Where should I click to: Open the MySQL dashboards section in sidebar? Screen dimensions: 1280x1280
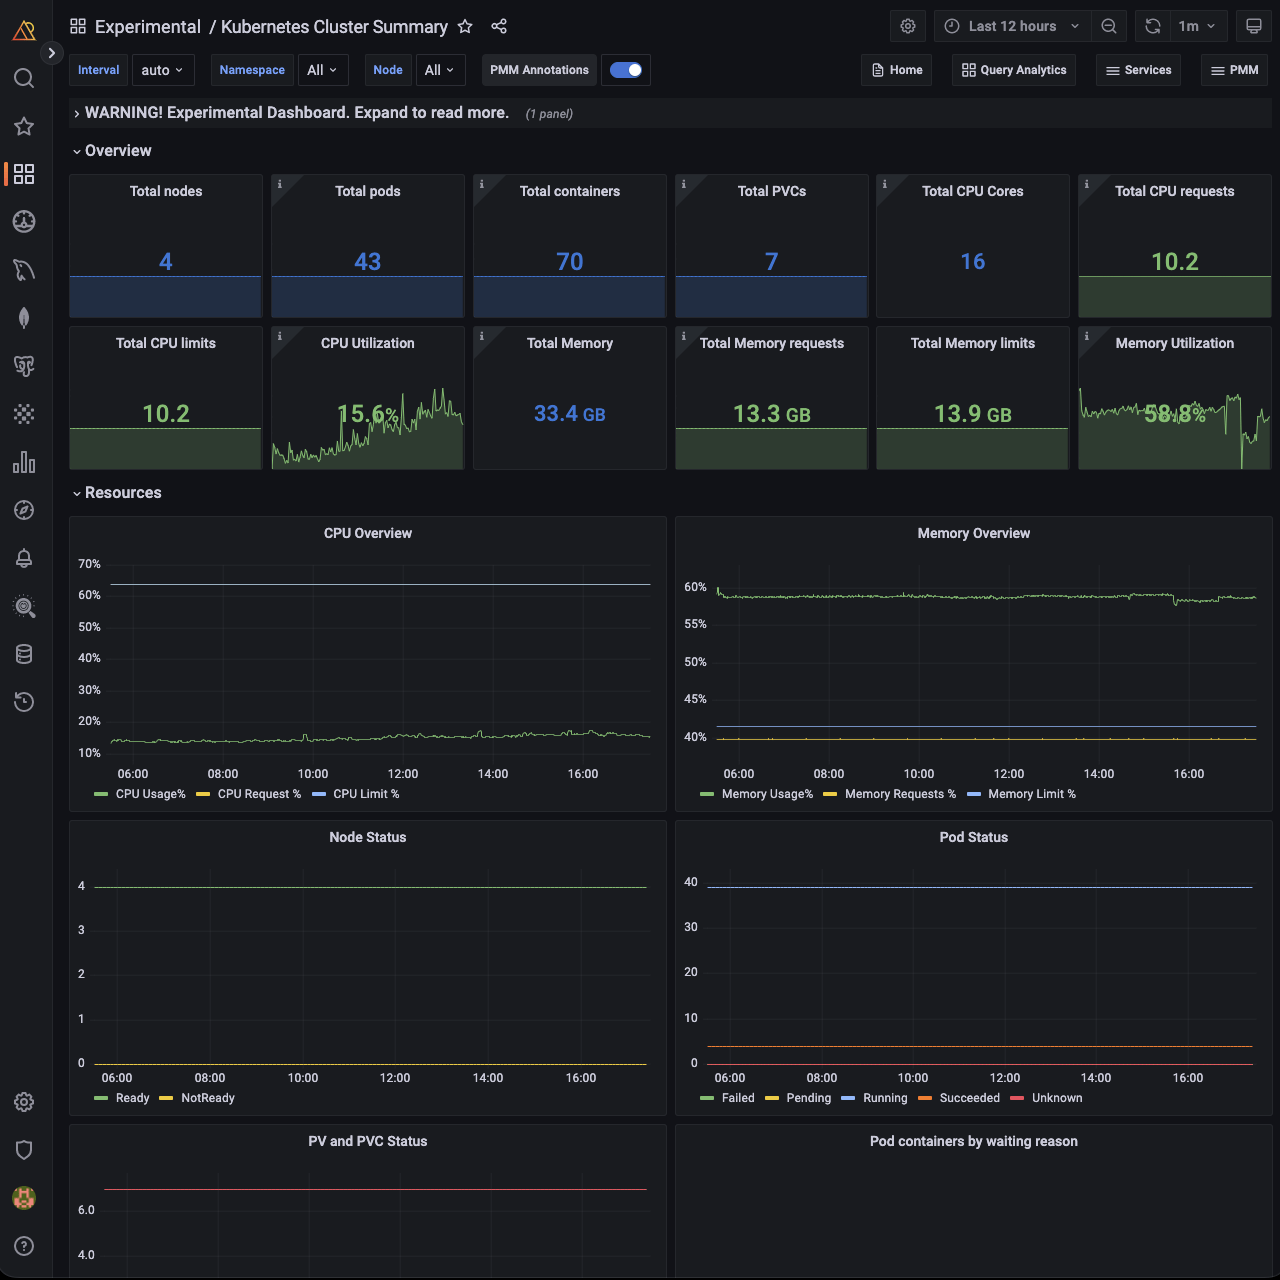click(24, 270)
